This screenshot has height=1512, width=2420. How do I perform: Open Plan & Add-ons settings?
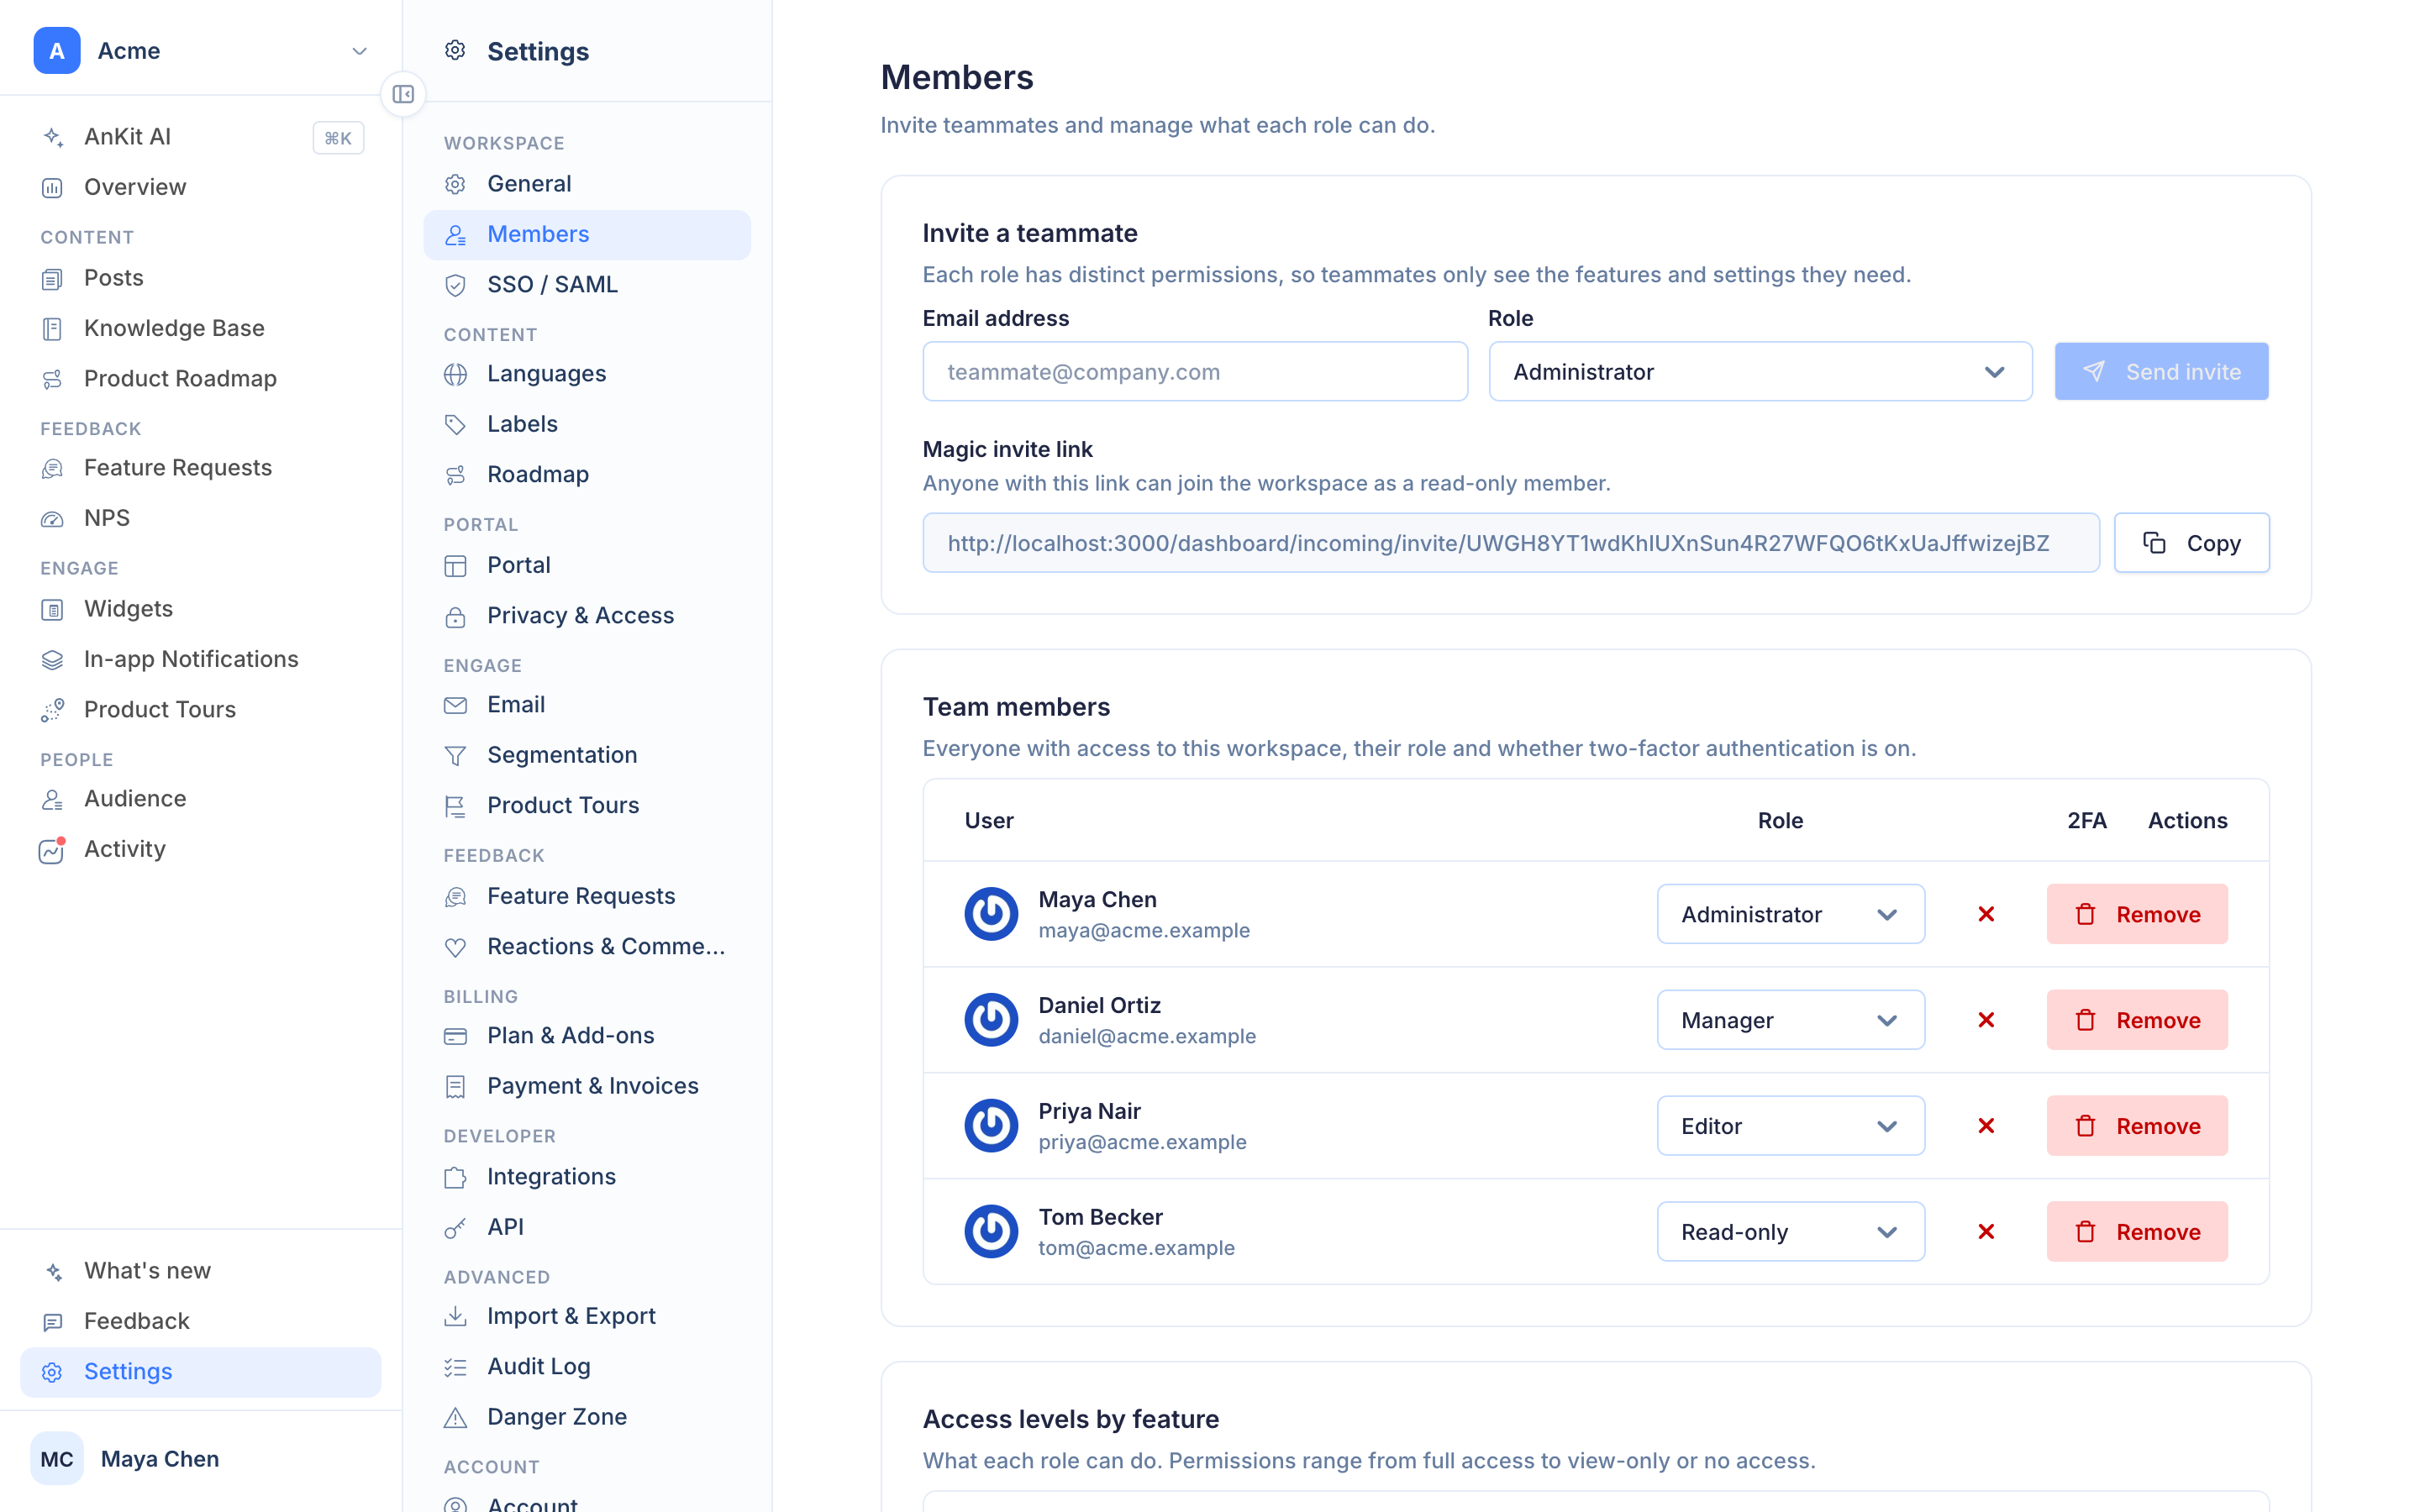pyautogui.click(x=587, y=1036)
